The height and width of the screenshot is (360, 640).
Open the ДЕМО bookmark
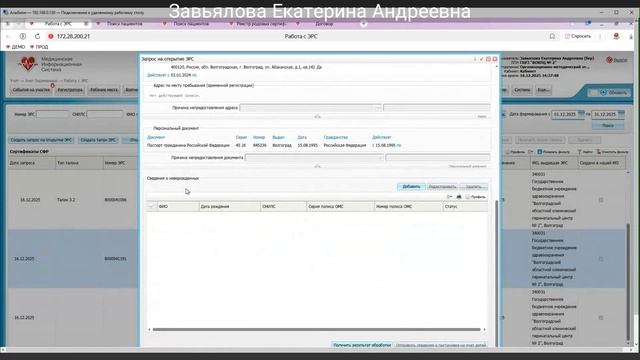16,47
